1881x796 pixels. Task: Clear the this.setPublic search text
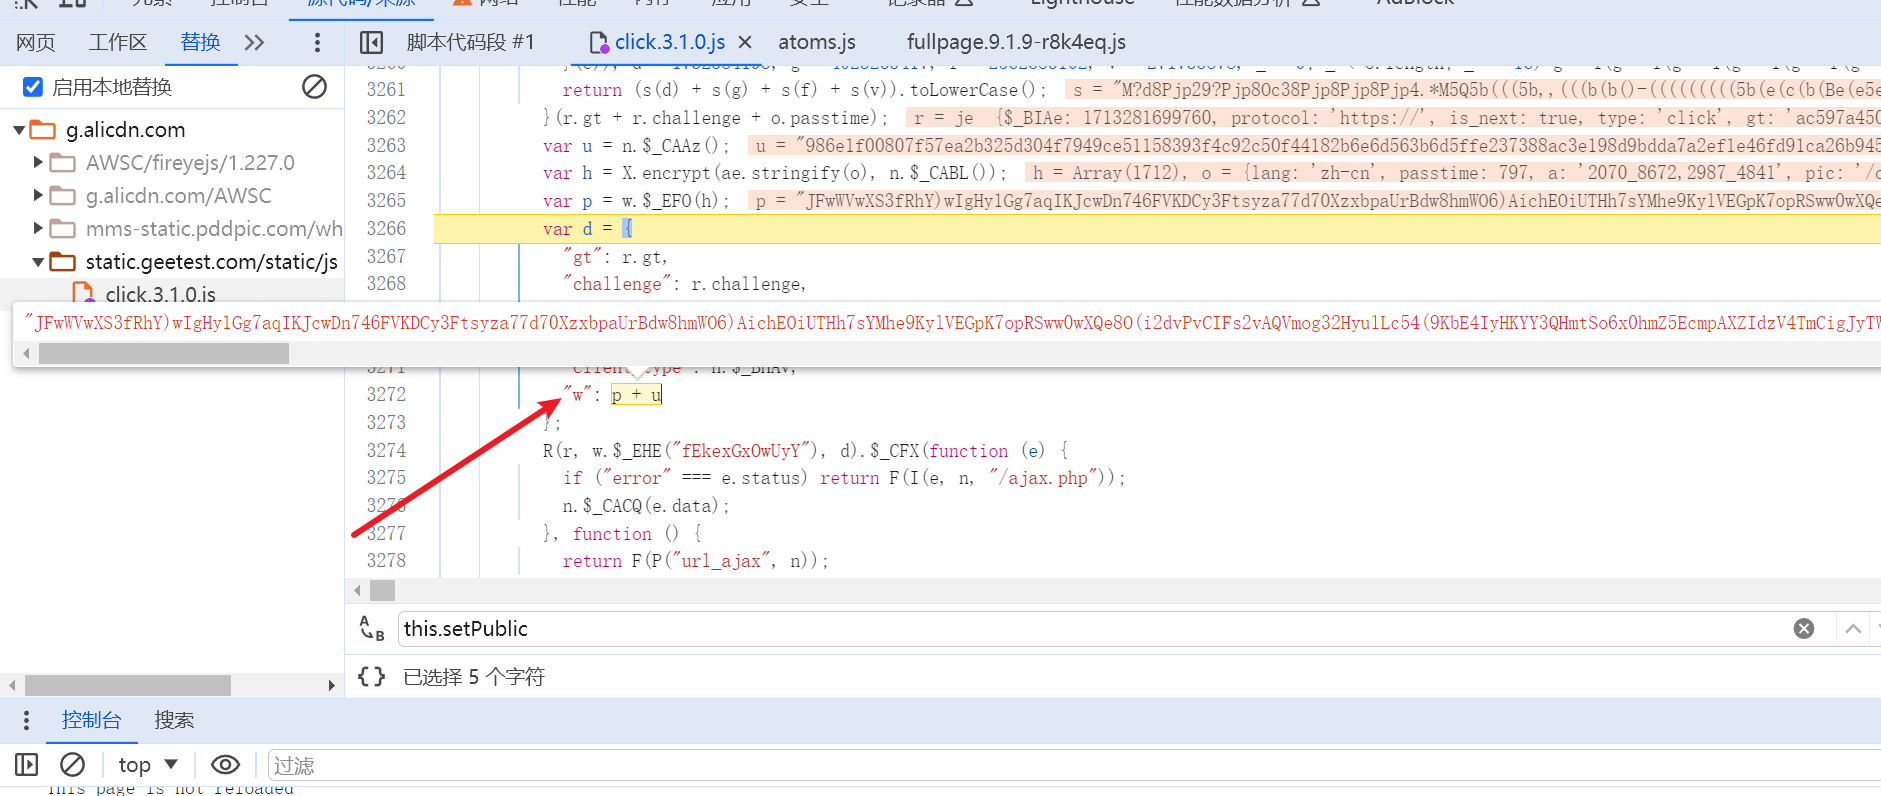point(1803,629)
